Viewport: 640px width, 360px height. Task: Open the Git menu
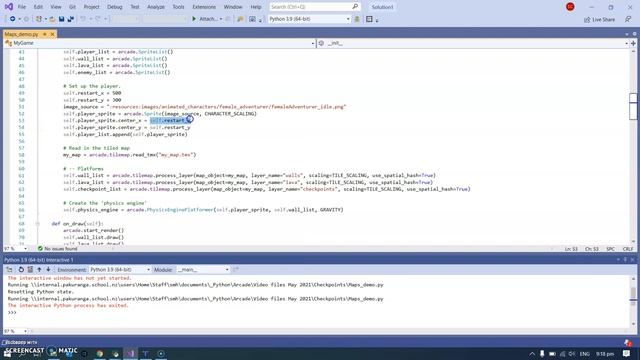(x=72, y=7)
